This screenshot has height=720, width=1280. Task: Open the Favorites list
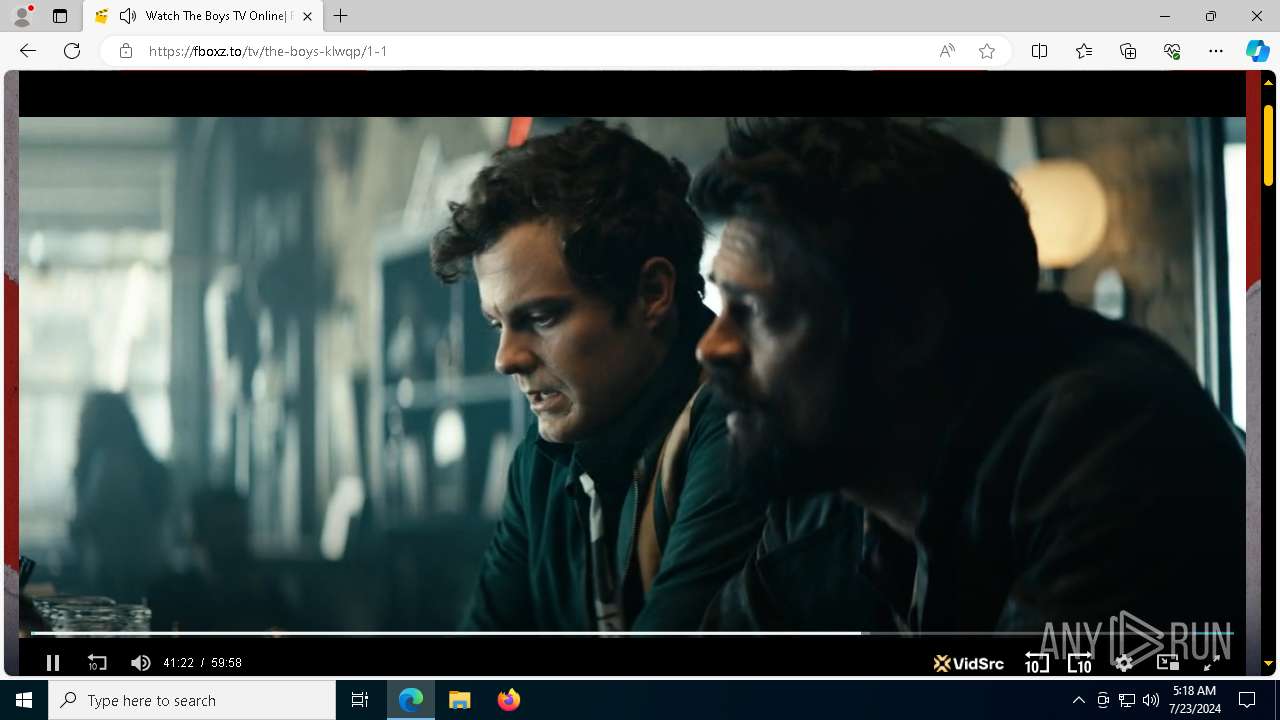[1084, 51]
